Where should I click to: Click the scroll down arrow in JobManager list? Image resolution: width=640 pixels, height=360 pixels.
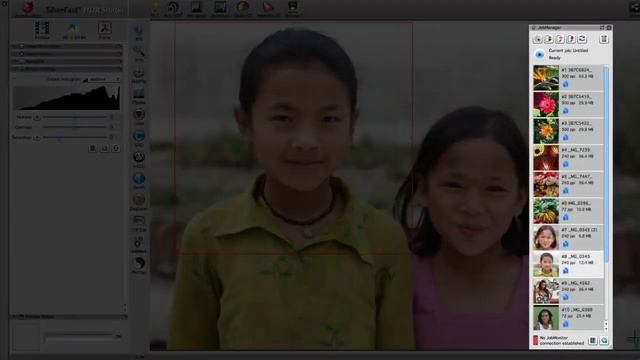click(606, 328)
